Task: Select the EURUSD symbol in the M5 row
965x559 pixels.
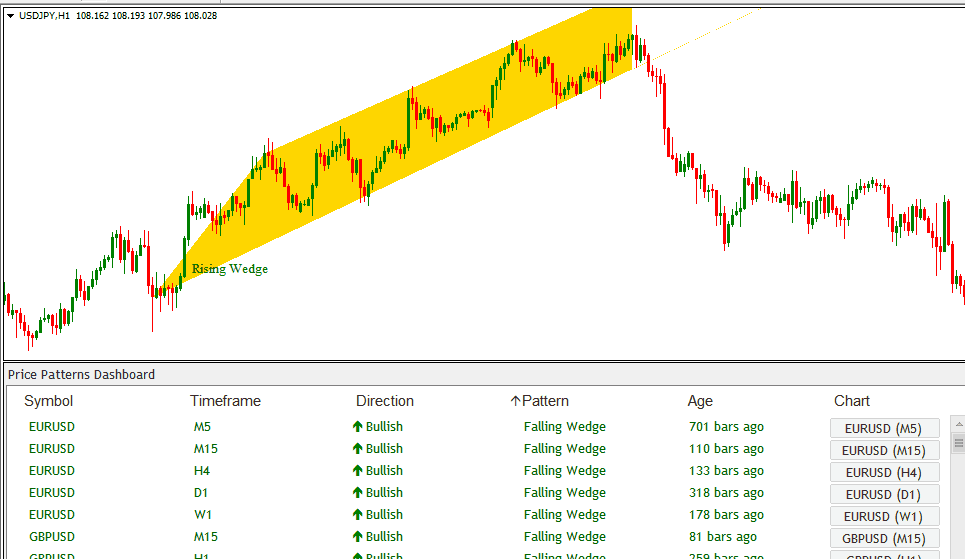Action: 52,427
